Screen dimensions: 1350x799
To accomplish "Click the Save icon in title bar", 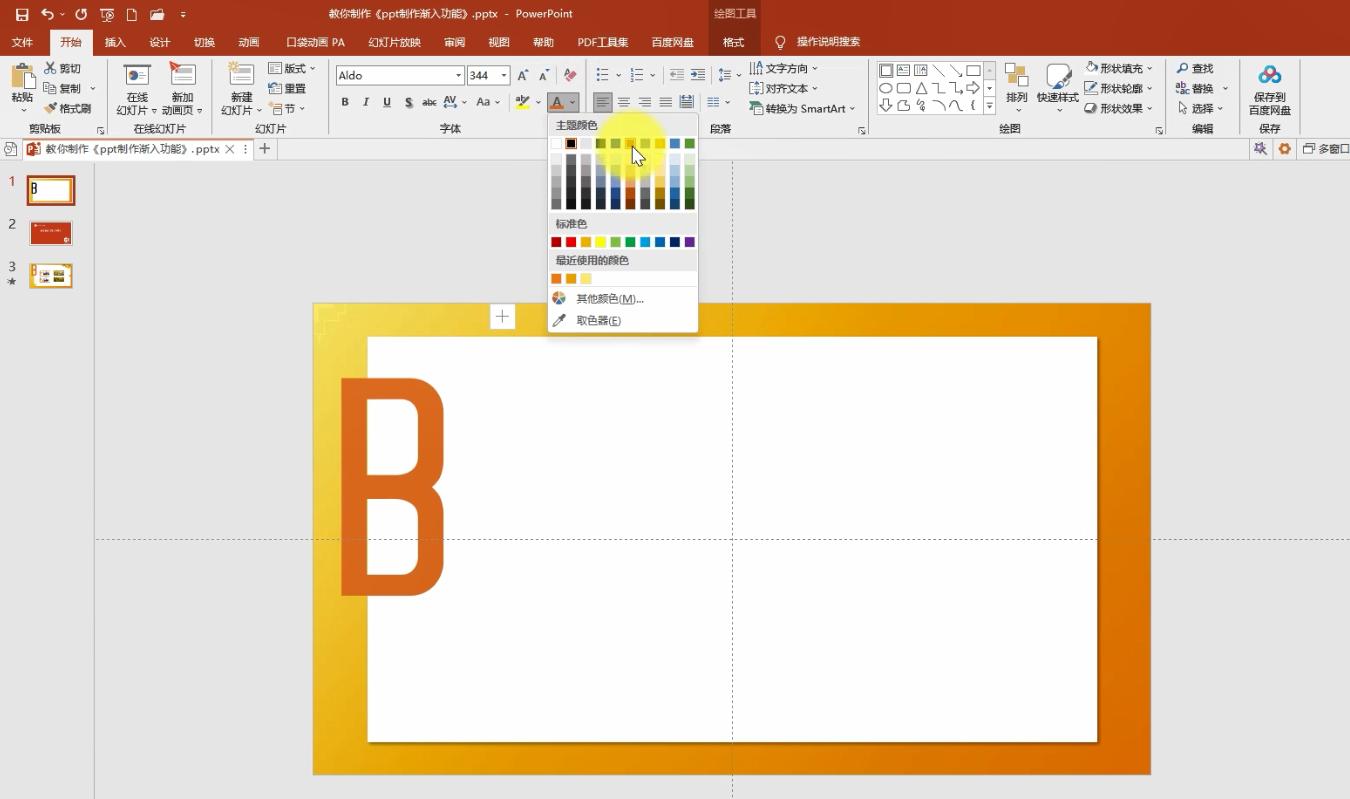I will (x=22, y=14).
